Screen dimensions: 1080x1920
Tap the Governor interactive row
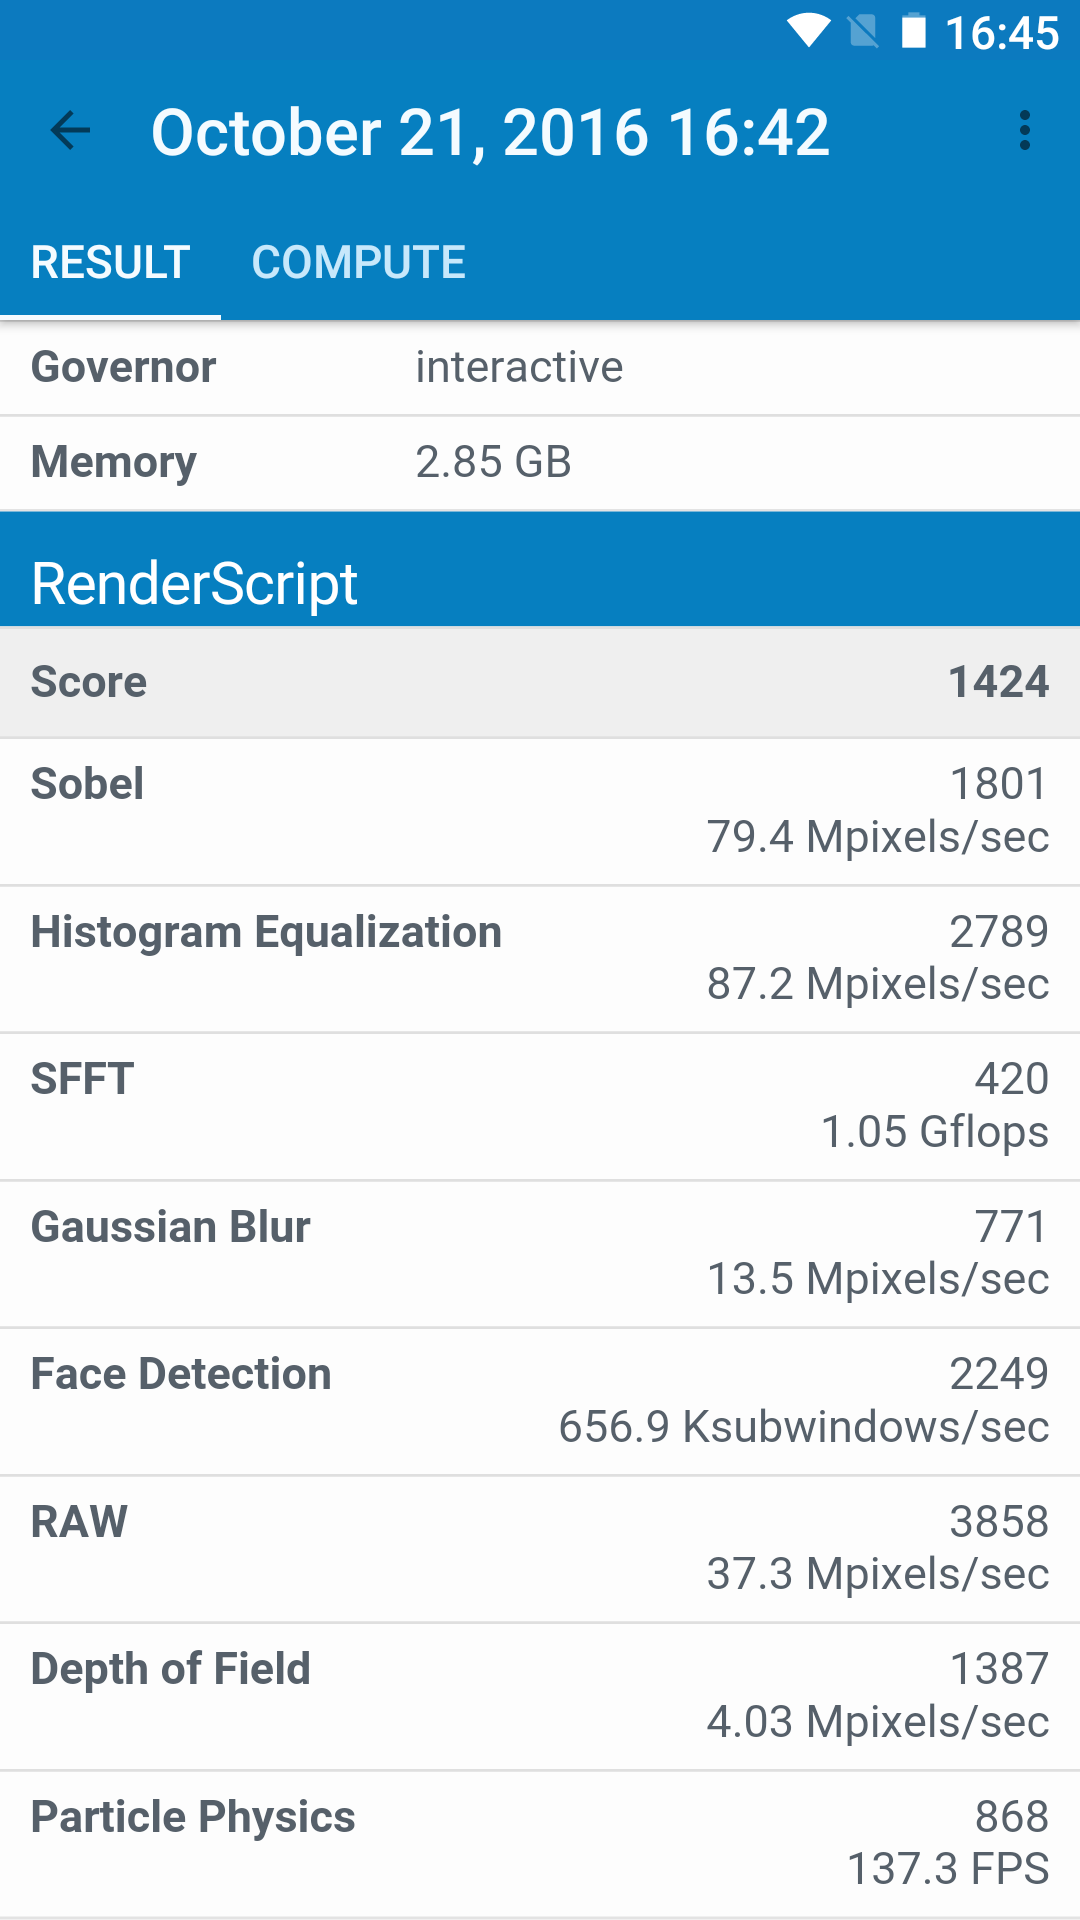pos(540,367)
